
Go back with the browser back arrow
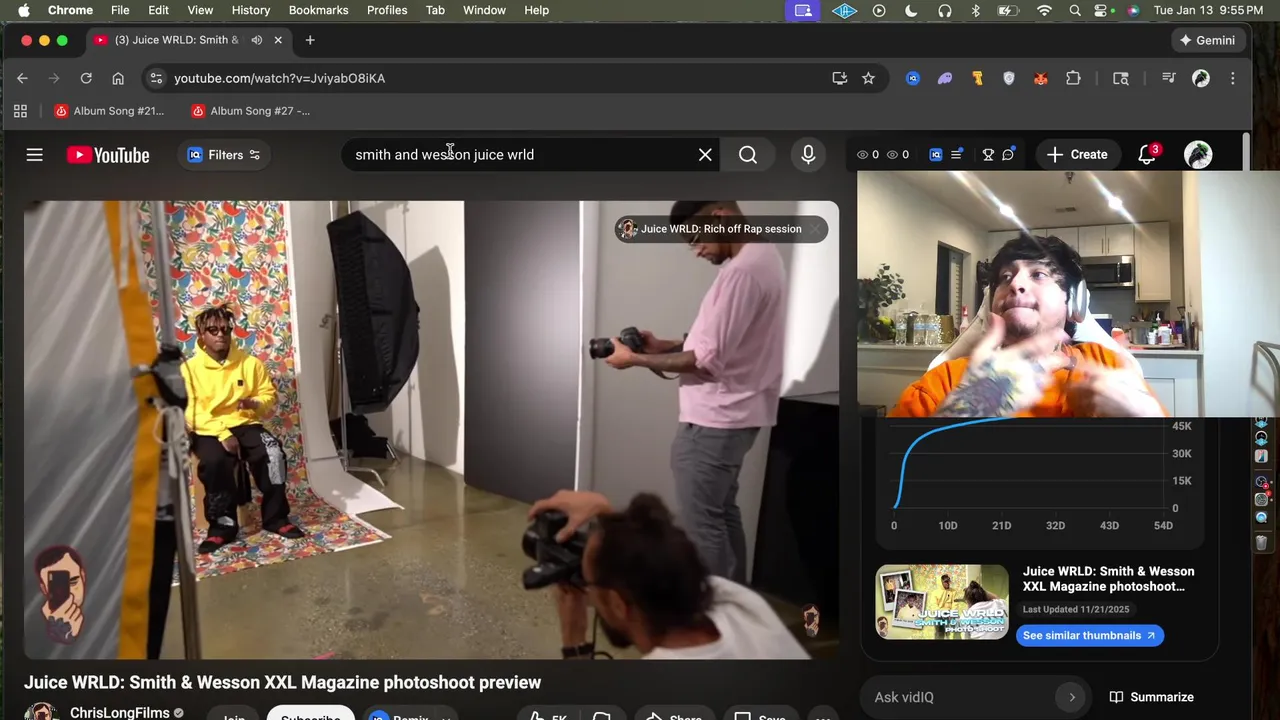pyautogui.click(x=22, y=78)
